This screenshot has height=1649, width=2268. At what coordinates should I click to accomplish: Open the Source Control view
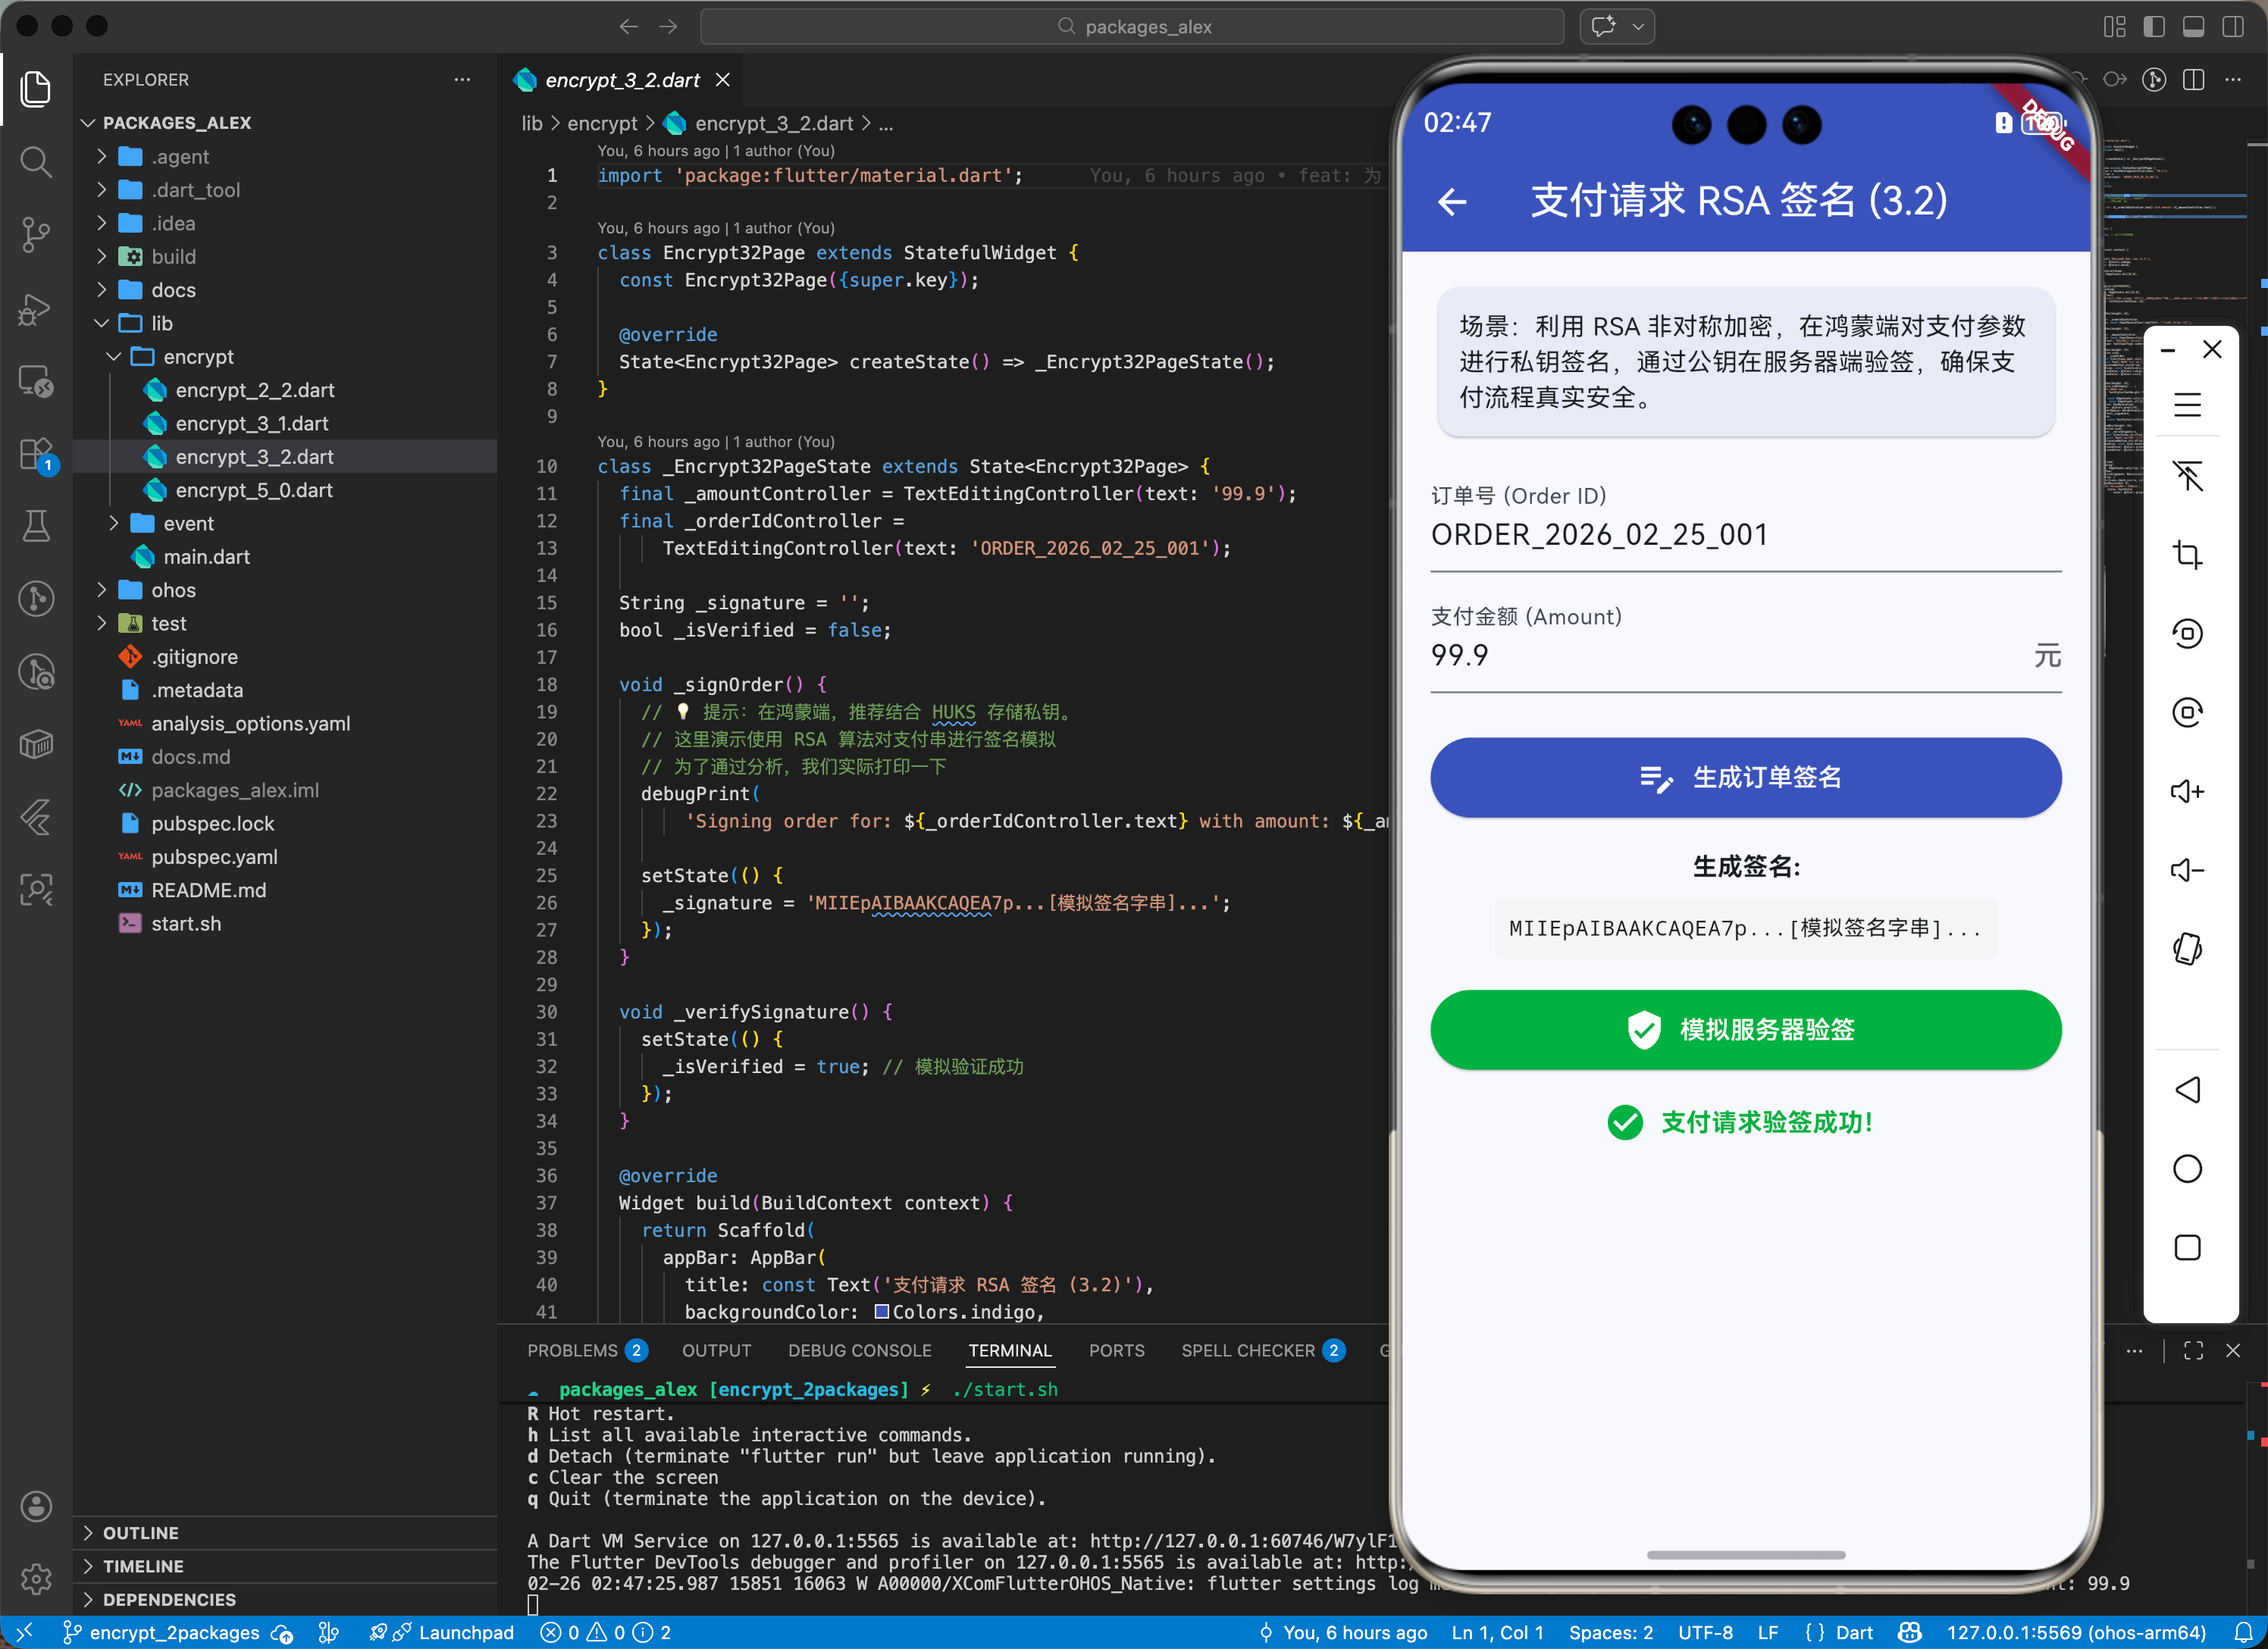click(x=36, y=235)
